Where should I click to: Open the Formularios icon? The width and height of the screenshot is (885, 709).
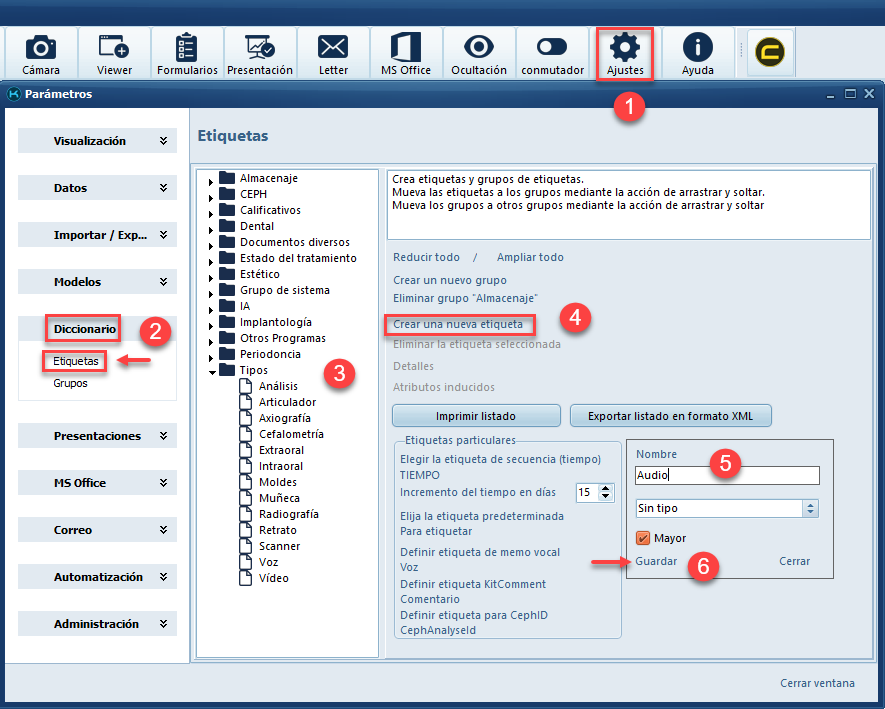[x=187, y=52]
